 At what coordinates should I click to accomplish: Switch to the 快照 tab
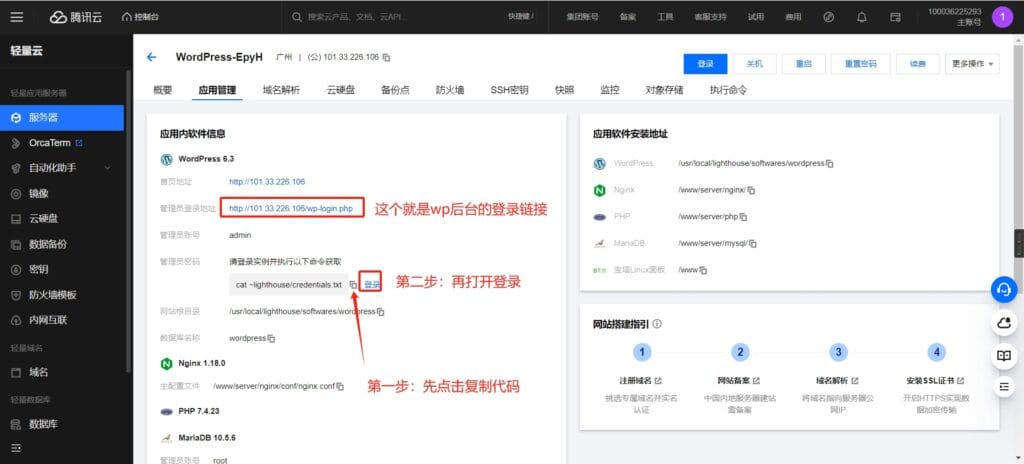564,90
